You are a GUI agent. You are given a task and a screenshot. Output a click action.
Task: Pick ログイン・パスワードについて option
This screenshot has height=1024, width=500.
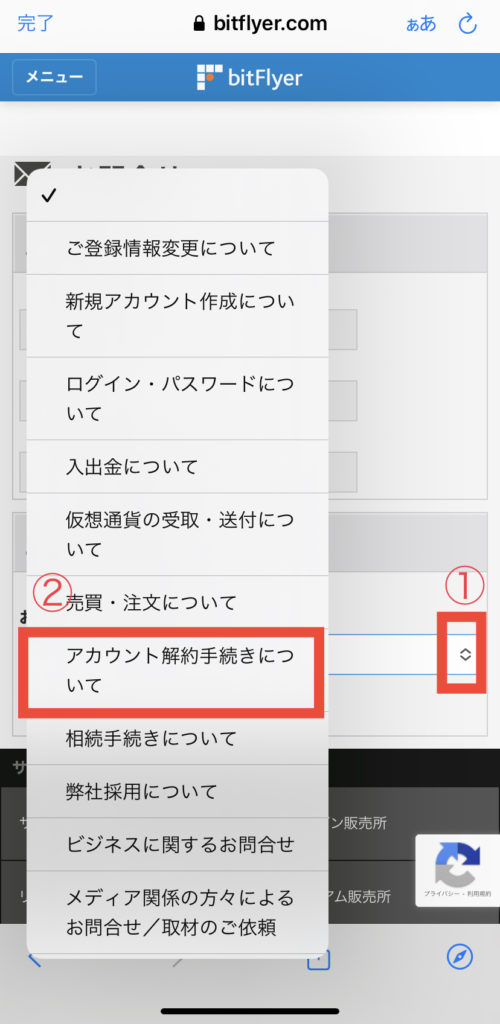(178, 398)
